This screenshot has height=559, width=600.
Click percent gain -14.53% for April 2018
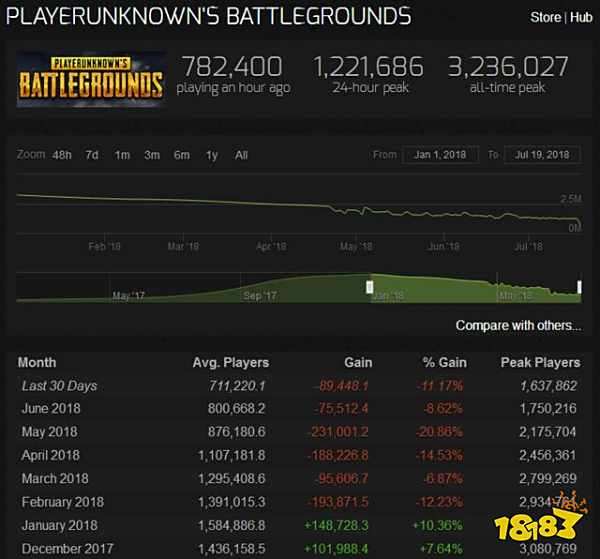click(440, 455)
